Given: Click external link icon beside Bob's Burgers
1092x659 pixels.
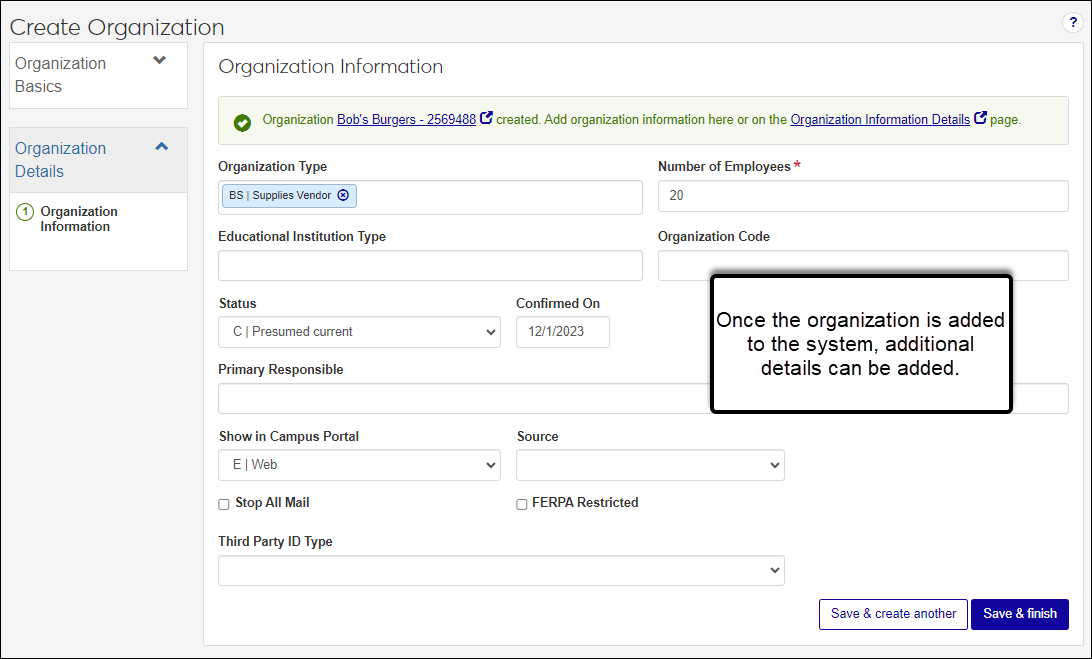Looking at the screenshot, I should point(486,118).
